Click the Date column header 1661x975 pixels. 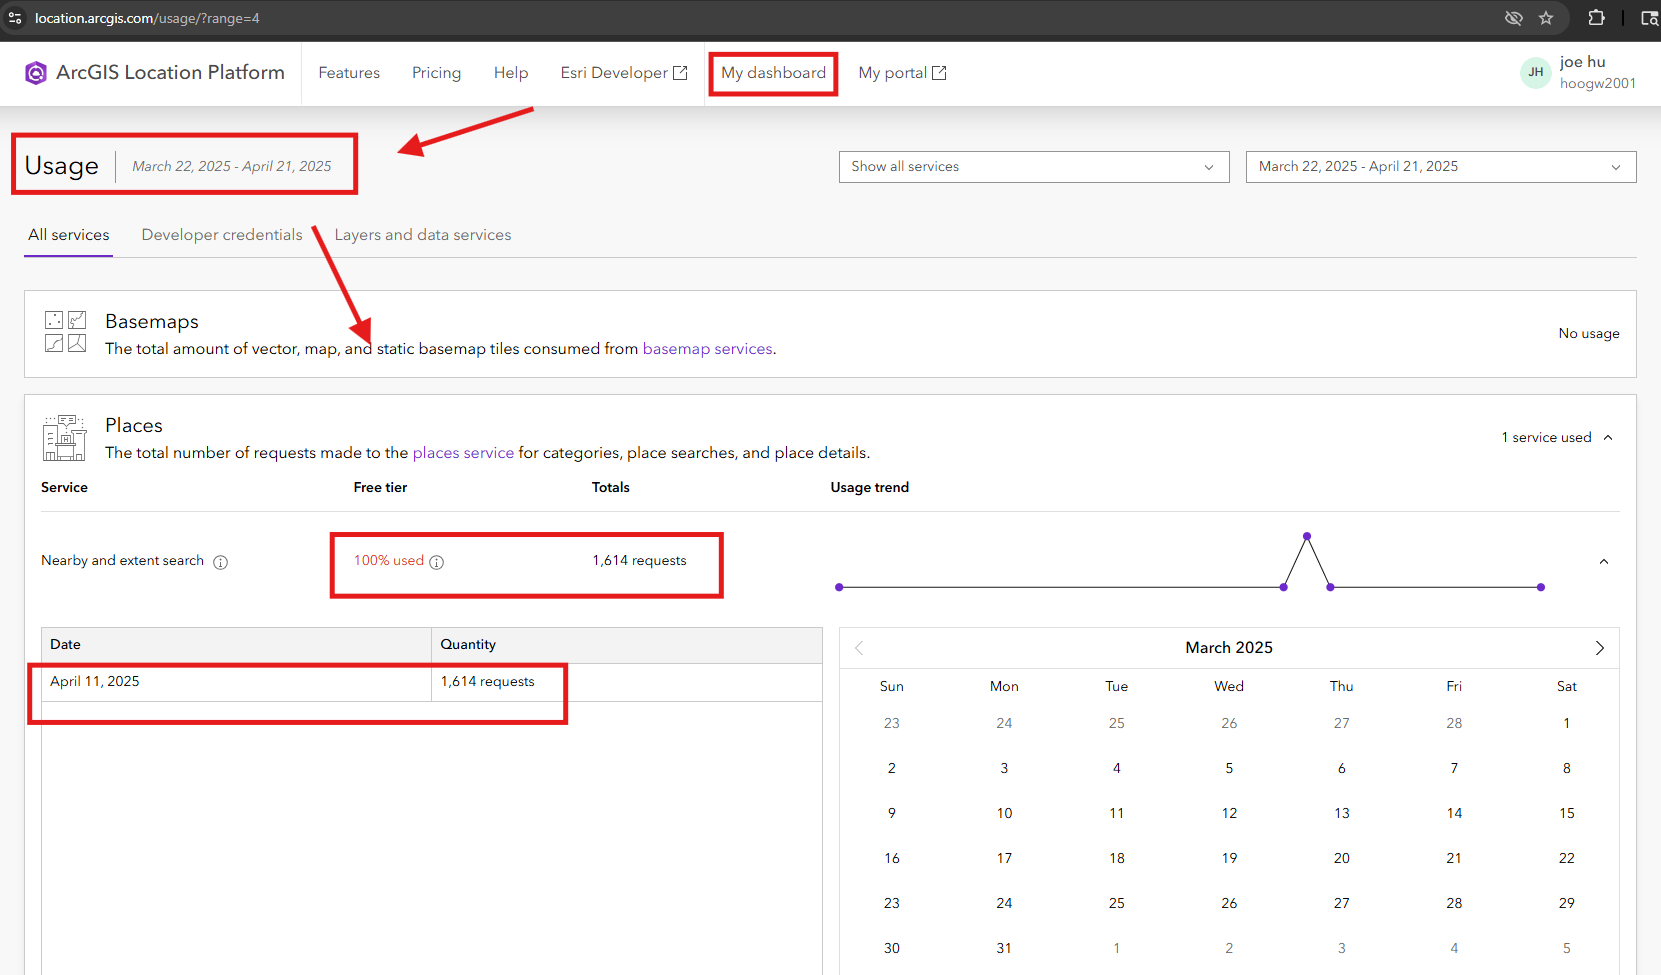coord(236,645)
